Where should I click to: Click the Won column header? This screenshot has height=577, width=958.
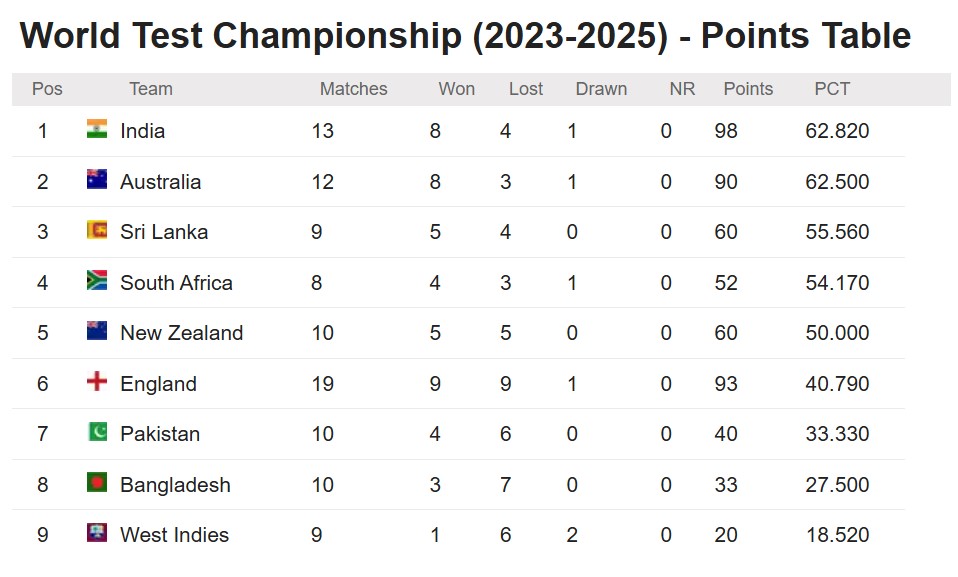(x=456, y=89)
